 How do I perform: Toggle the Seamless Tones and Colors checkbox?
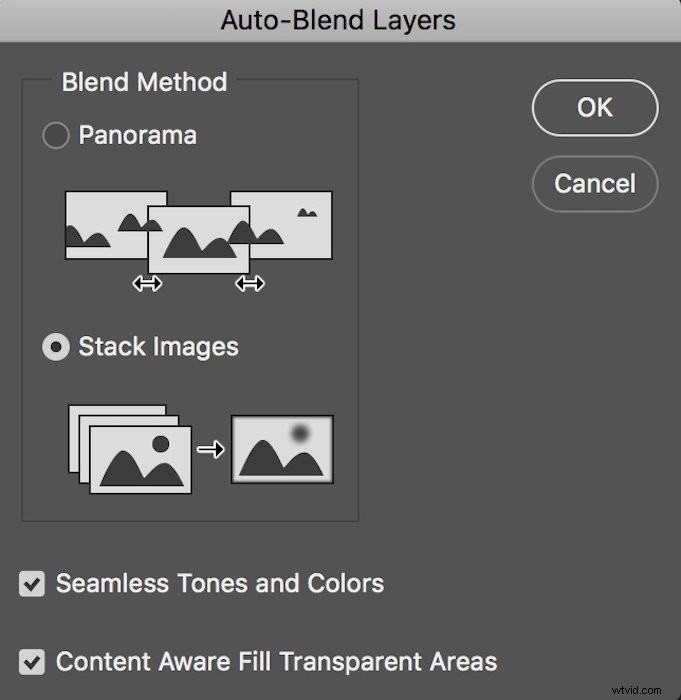click(x=33, y=584)
